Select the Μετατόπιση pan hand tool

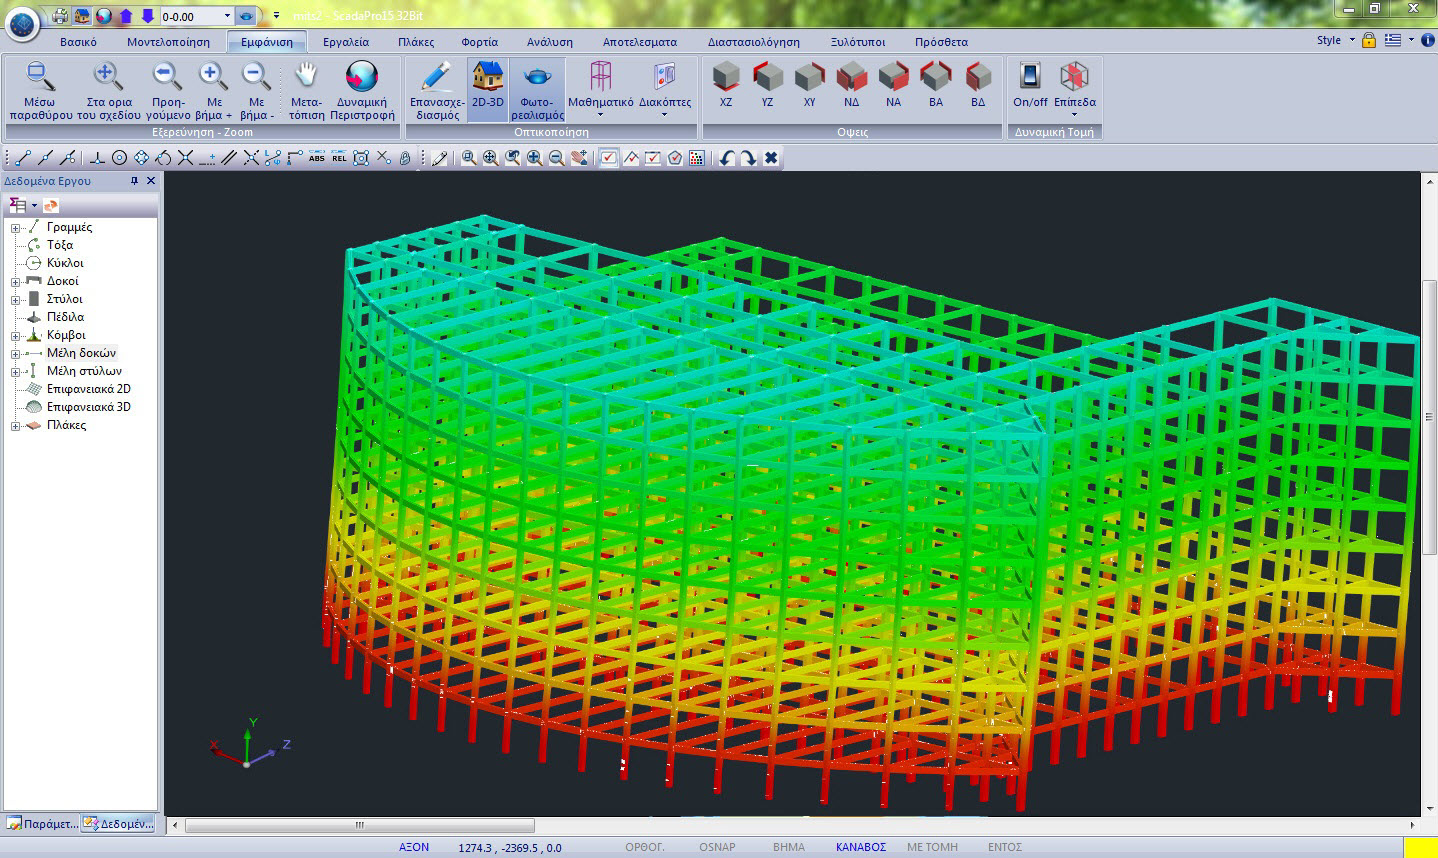(x=306, y=78)
